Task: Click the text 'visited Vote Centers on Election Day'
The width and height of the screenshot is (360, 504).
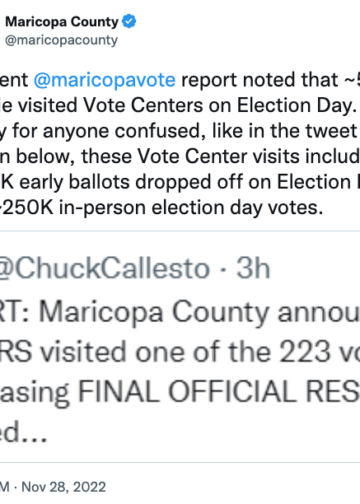Action: tap(185, 105)
